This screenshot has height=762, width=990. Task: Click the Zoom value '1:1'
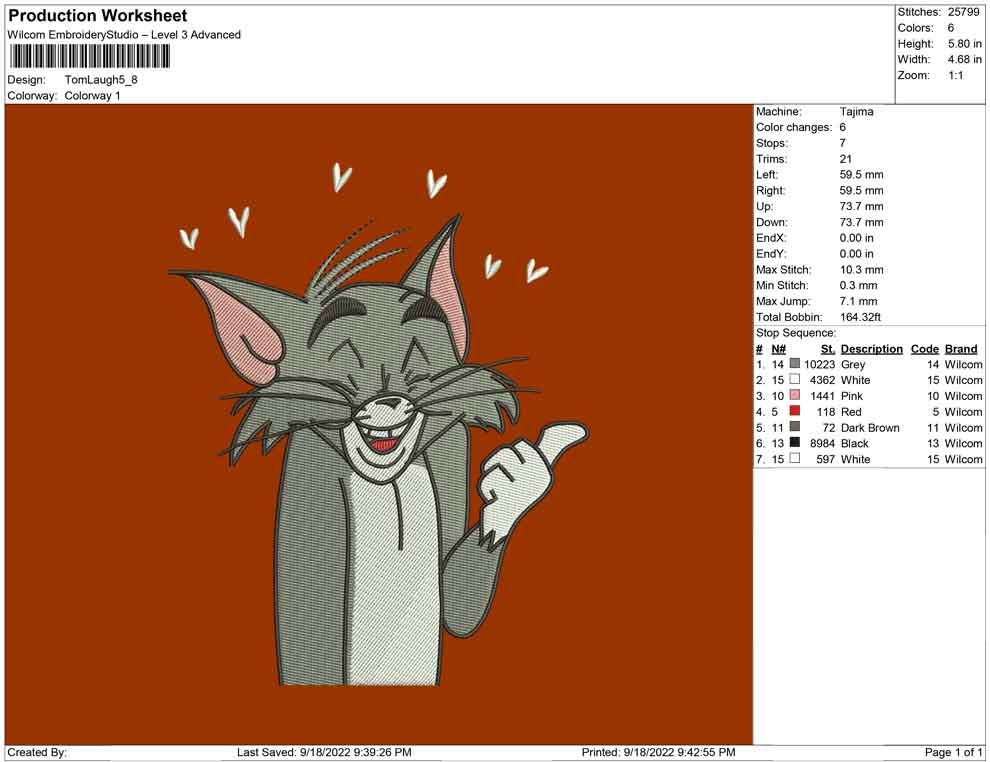955,75
